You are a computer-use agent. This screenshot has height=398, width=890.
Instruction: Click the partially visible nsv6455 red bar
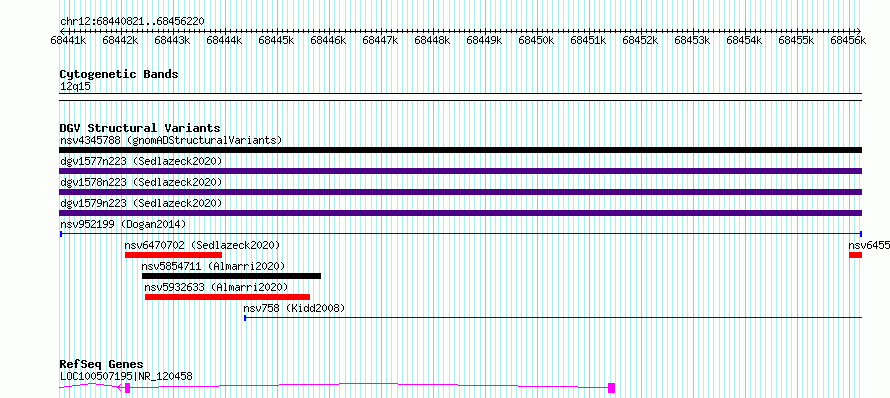855,255
